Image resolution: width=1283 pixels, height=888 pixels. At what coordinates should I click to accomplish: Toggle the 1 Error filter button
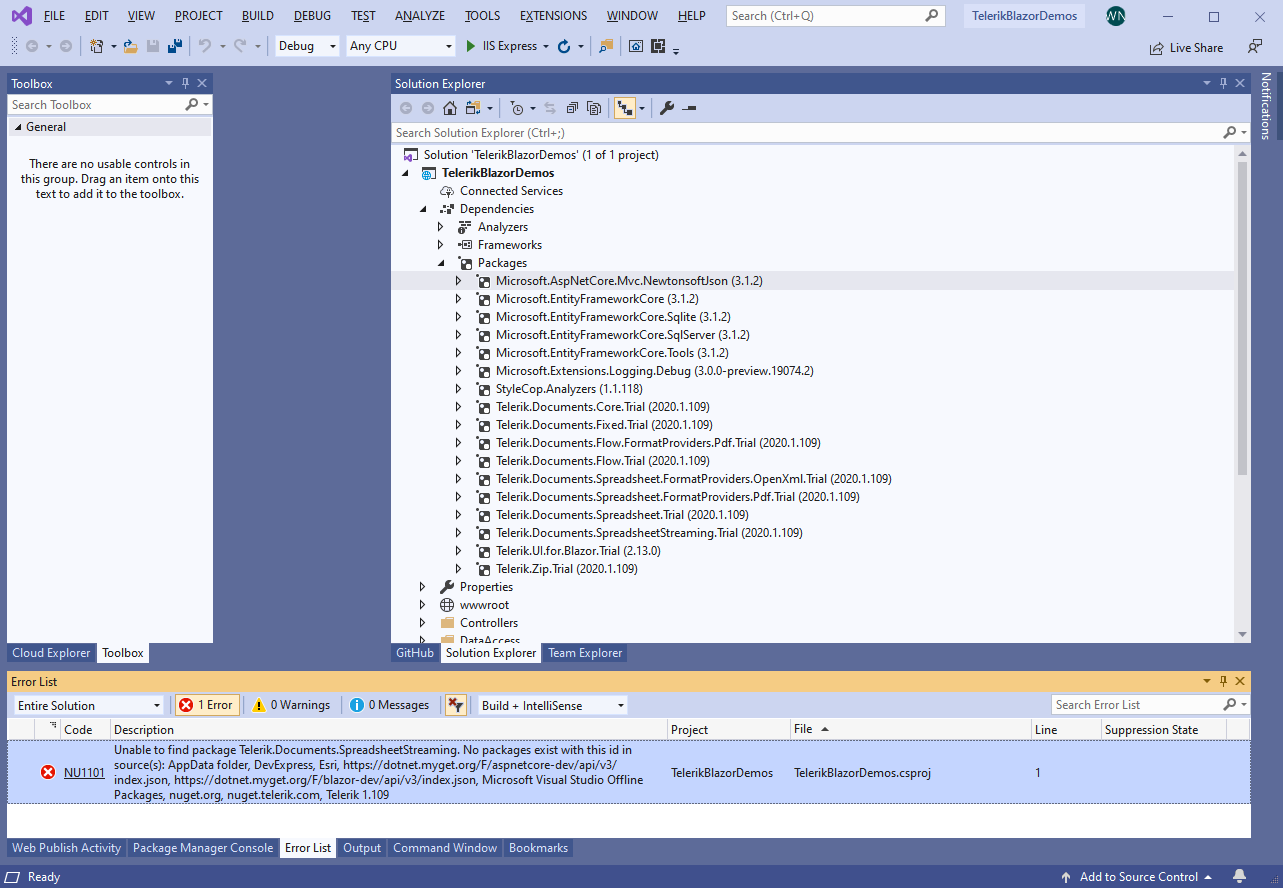click(x=205, y=705)
